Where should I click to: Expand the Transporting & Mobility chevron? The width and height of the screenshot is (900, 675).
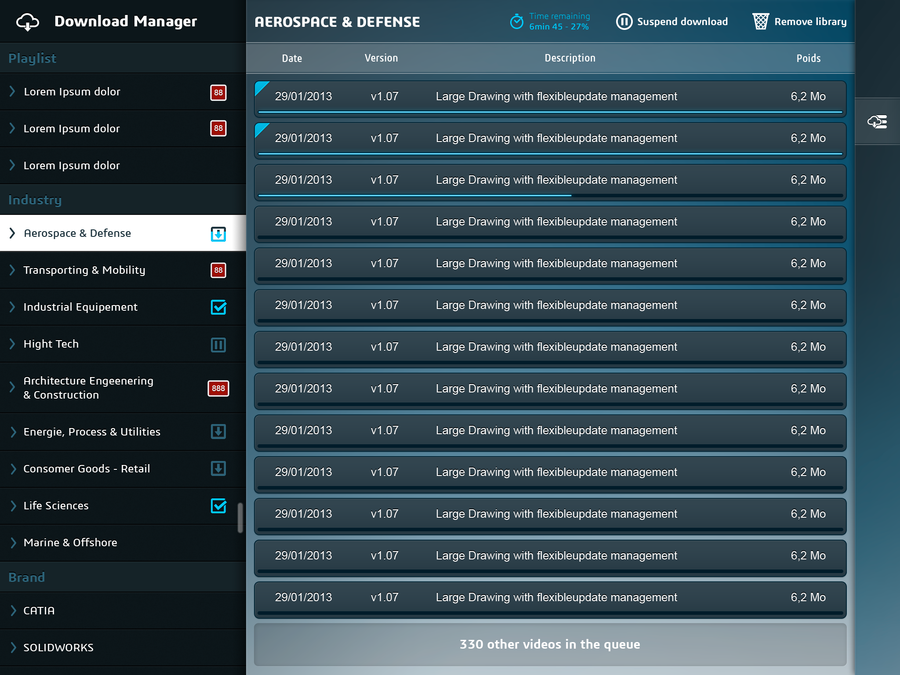(x=13, y=270)
